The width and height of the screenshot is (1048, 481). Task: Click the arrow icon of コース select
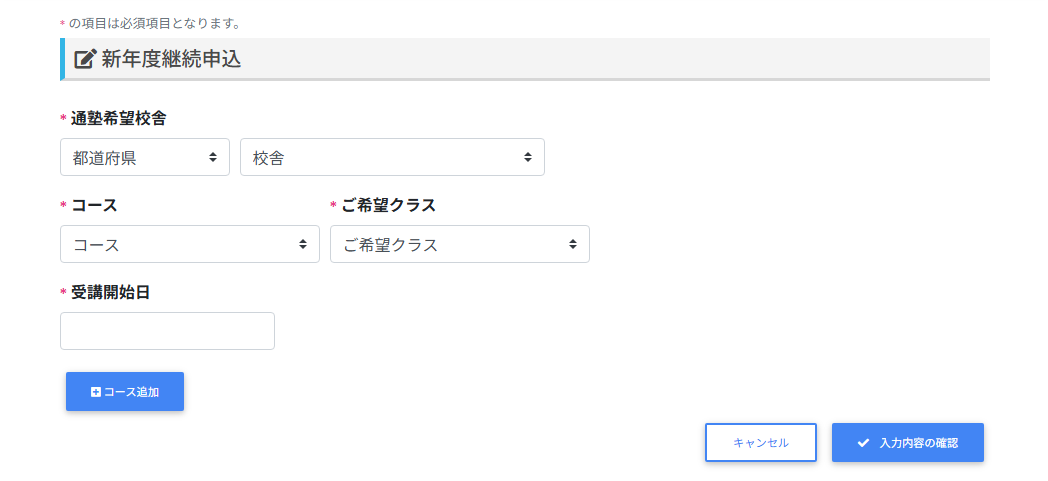(x=303, y=244)
